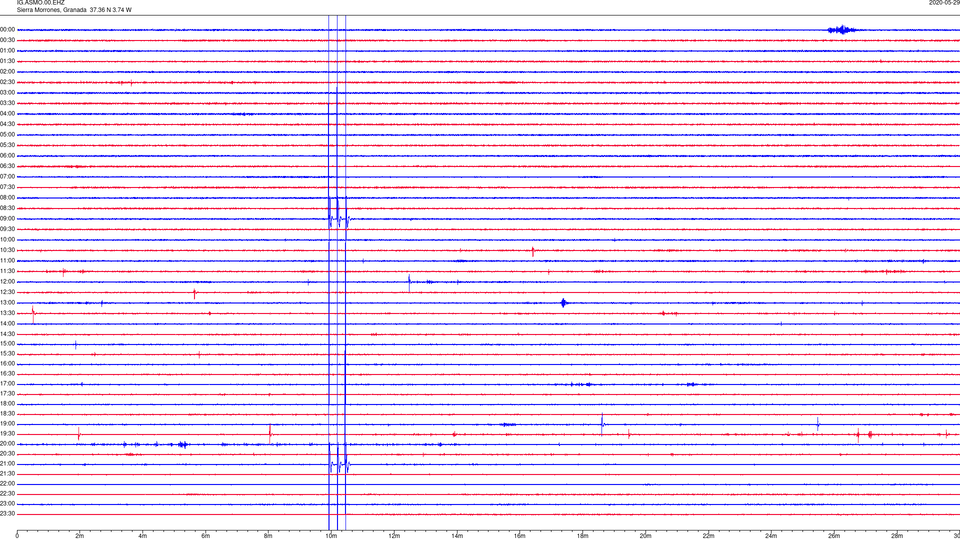Select the 08:30 trace time label

click(x=8, y=208)
